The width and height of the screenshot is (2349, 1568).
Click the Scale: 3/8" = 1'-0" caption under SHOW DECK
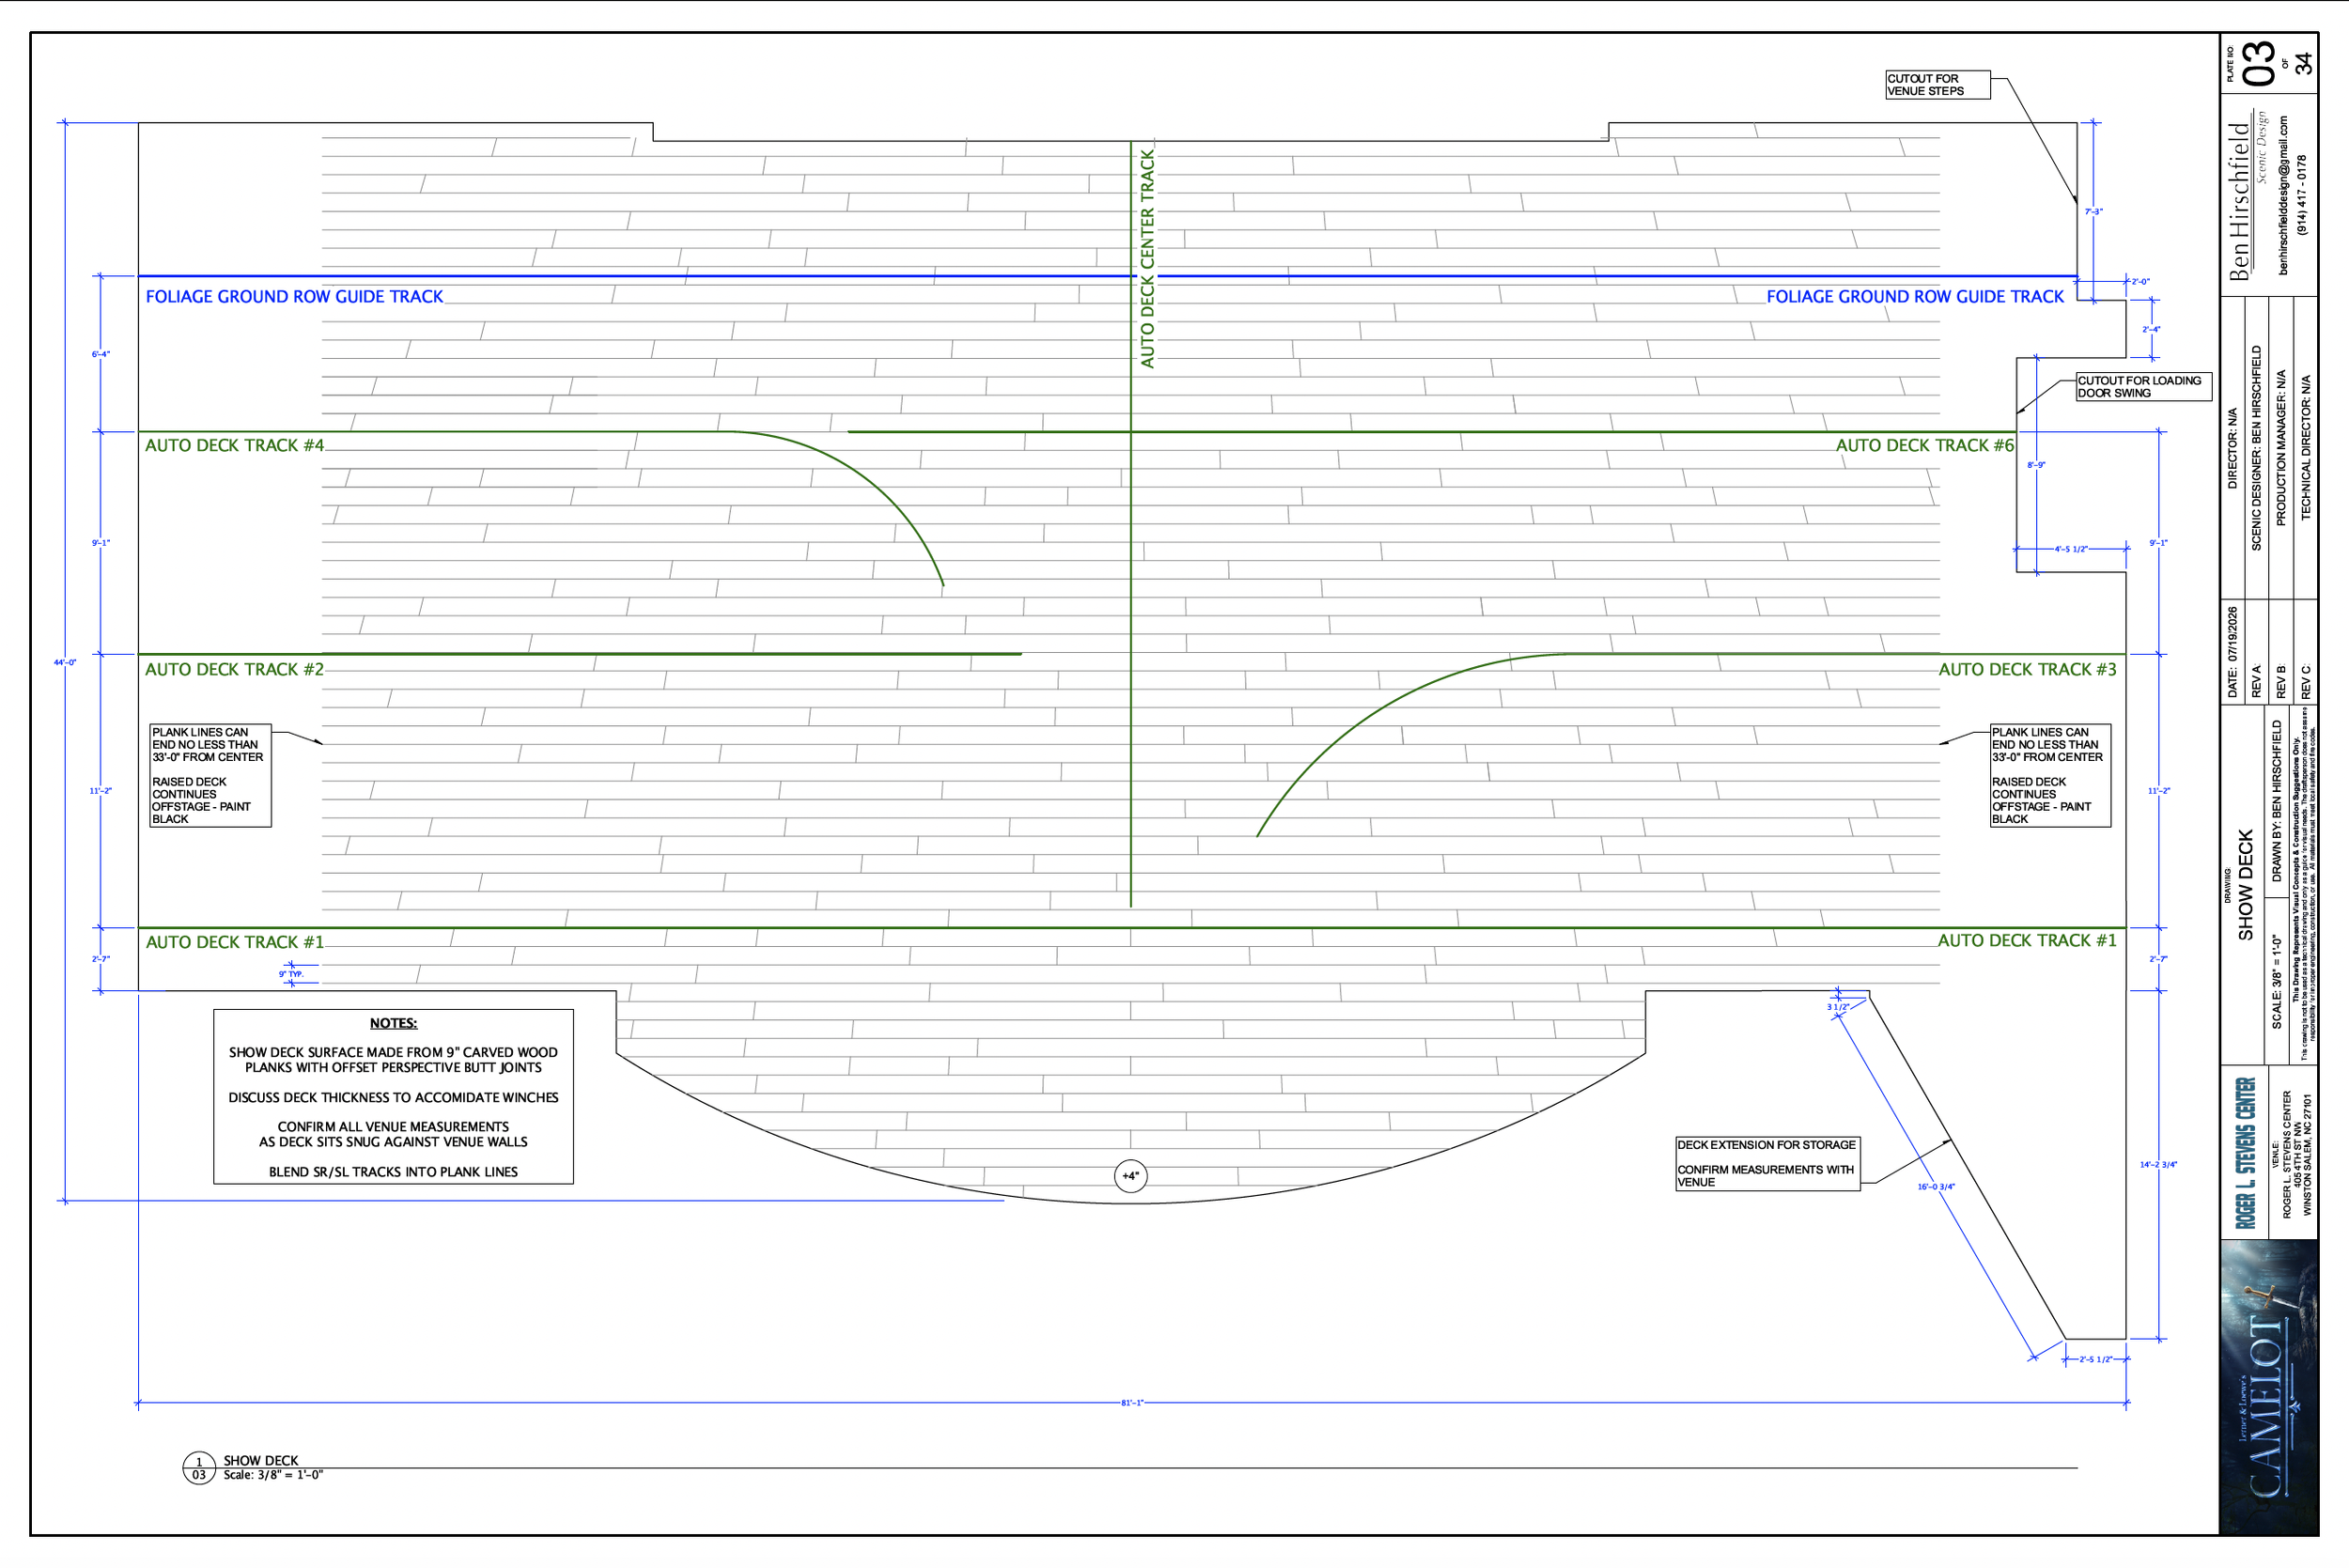(273, 1475)
